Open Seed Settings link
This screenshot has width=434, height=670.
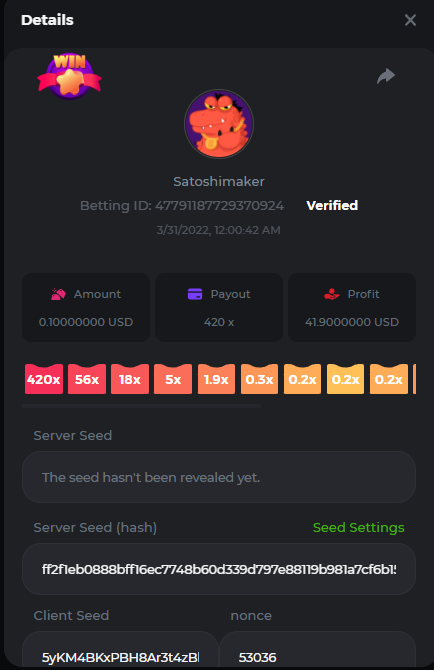point(358,528)
